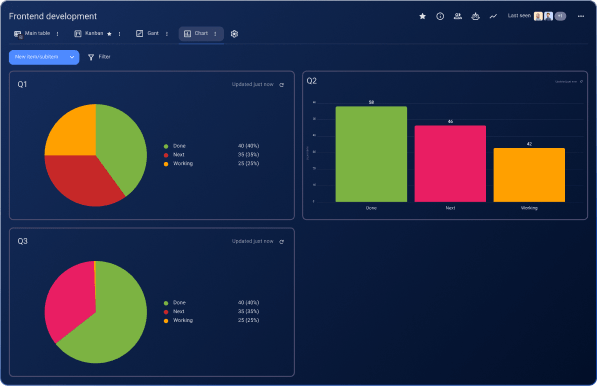Toggle Done legend dot in Q1

click(x=166, y=146)
